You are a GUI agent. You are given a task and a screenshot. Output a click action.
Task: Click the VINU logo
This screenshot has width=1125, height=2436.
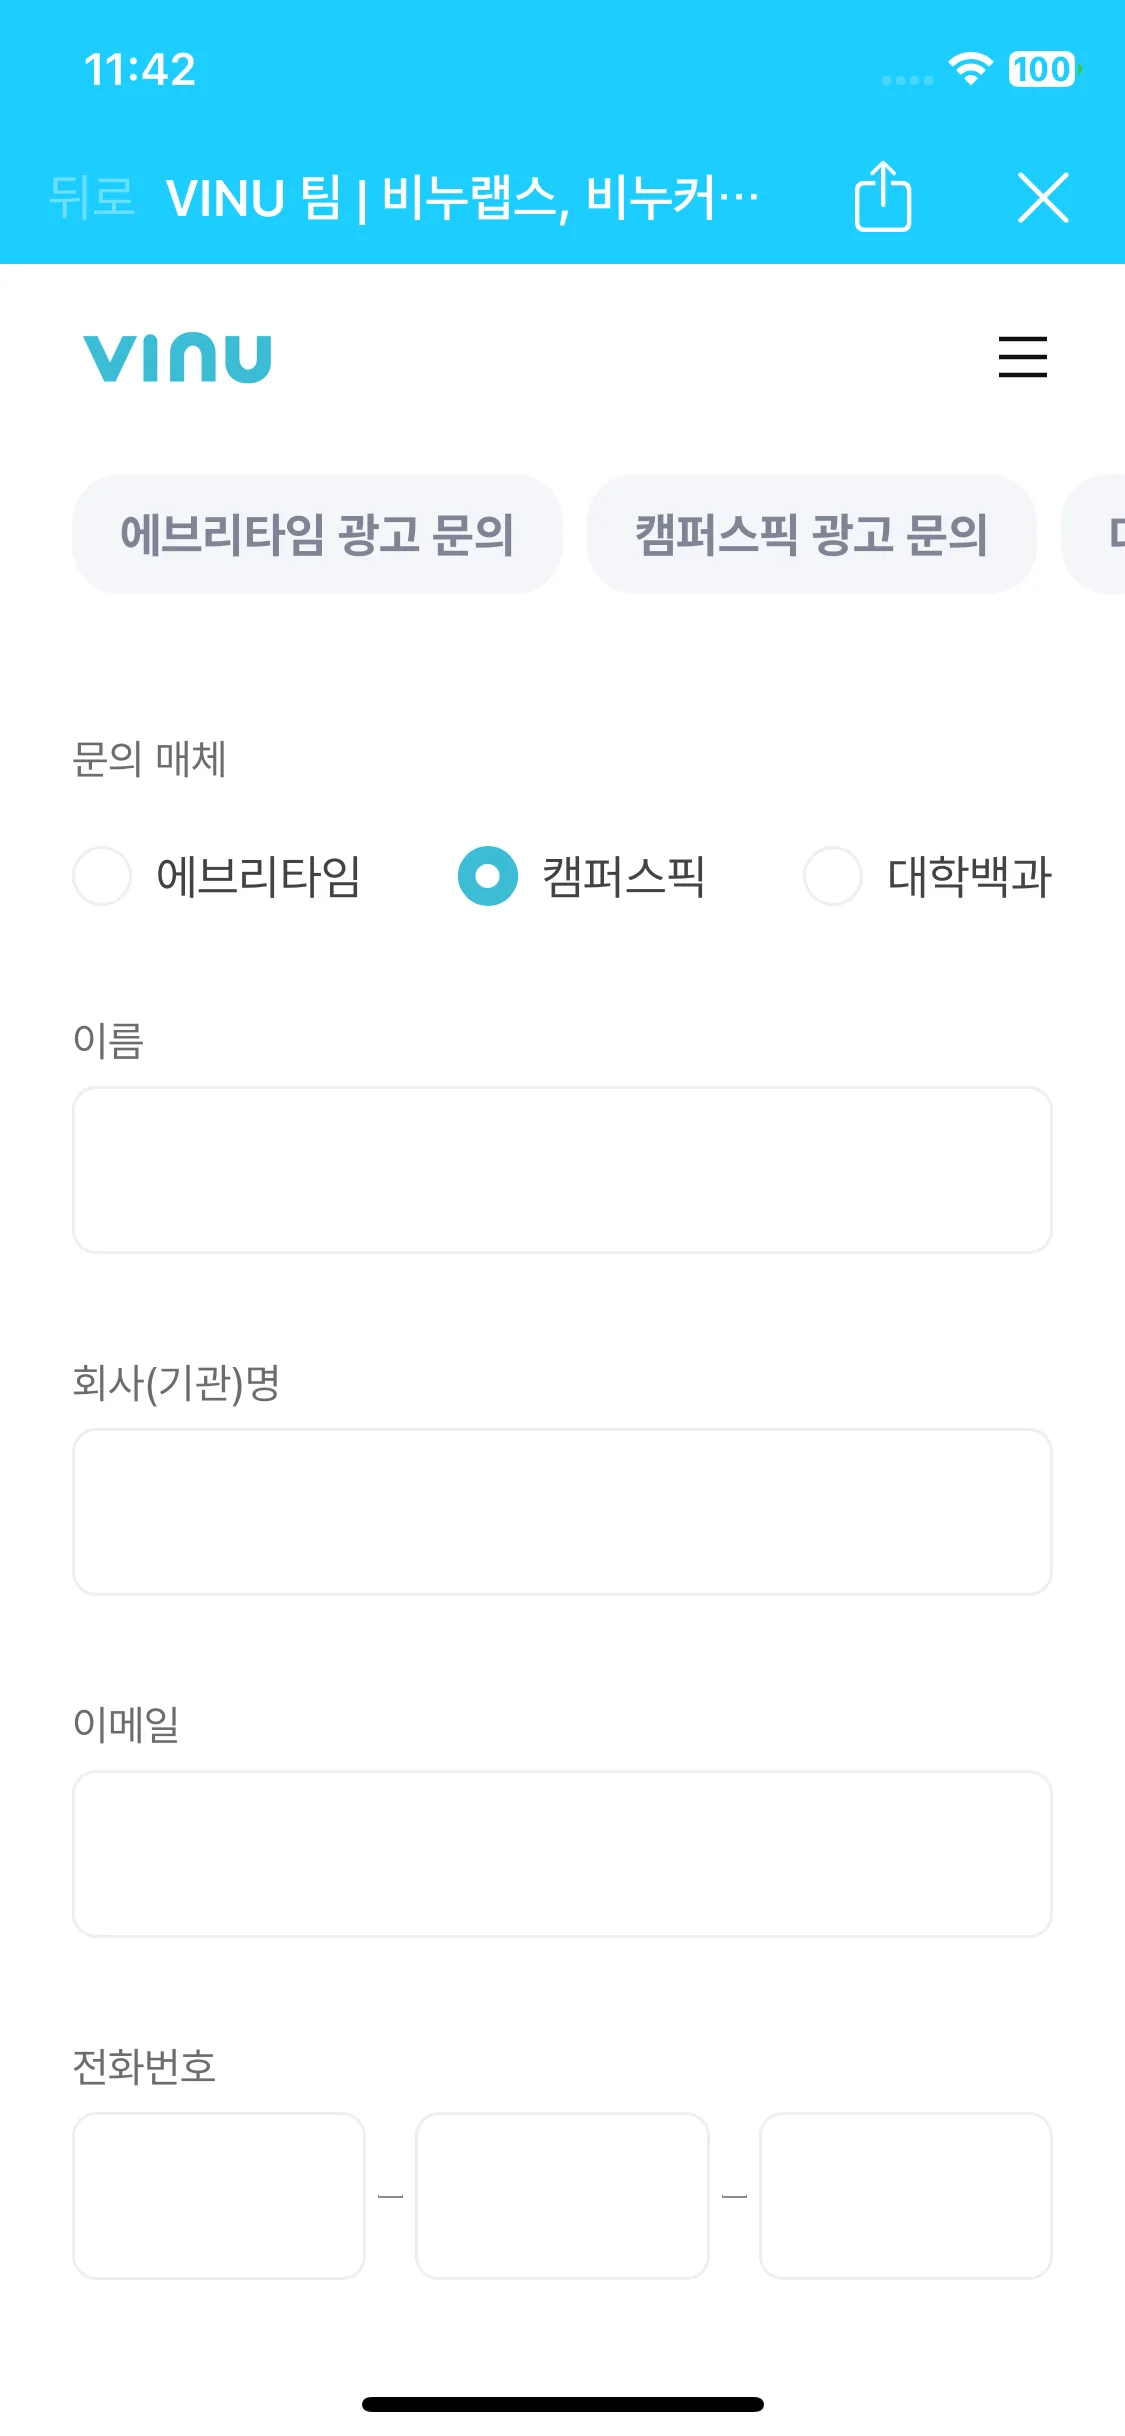(x=177, y=358)
